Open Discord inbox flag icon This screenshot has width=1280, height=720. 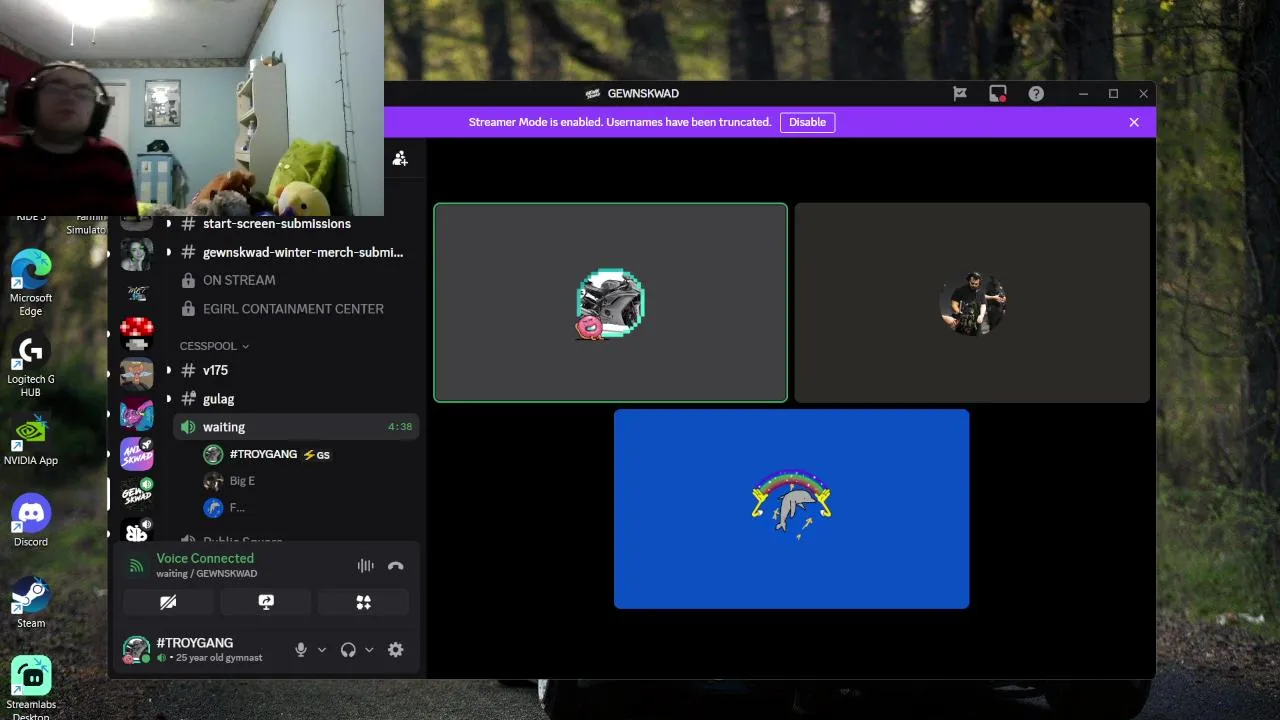(x=960, y=93)
